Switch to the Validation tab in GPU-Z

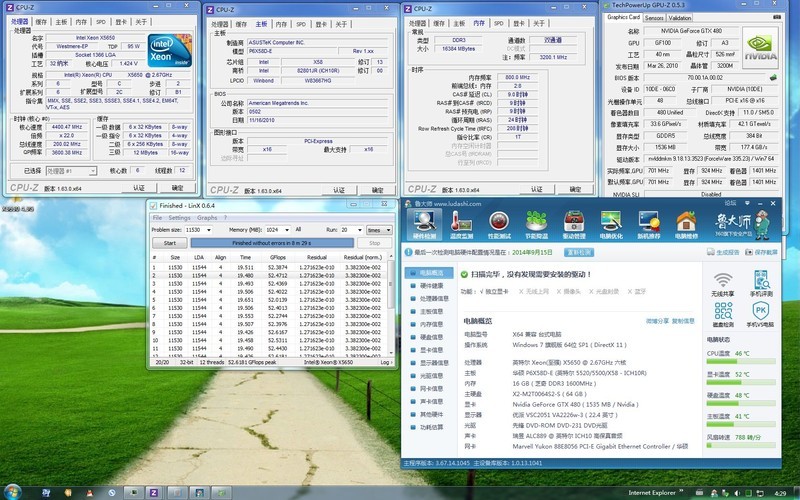pos(680,18)
